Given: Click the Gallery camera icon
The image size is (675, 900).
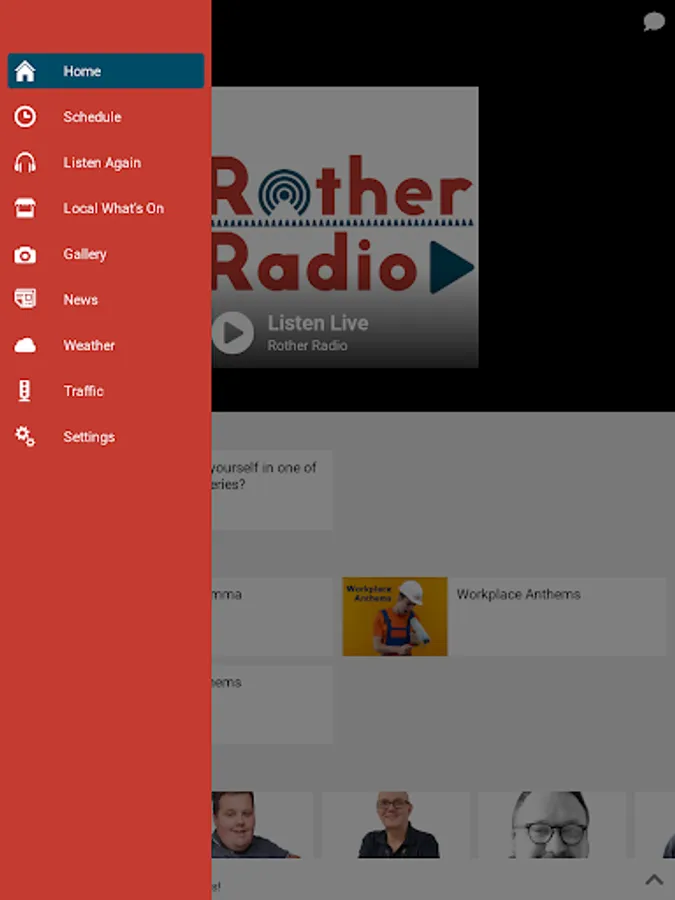Looking at the screenshot, I should point(25,254).
